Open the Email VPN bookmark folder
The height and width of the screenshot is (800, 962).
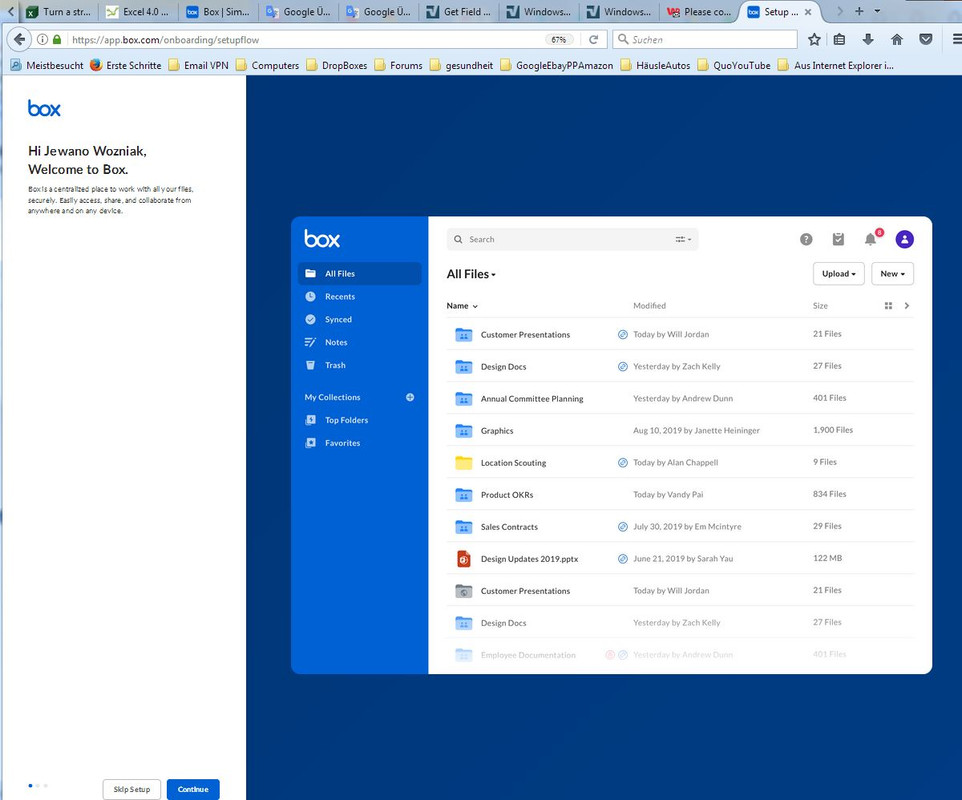(x=199, y=65)
